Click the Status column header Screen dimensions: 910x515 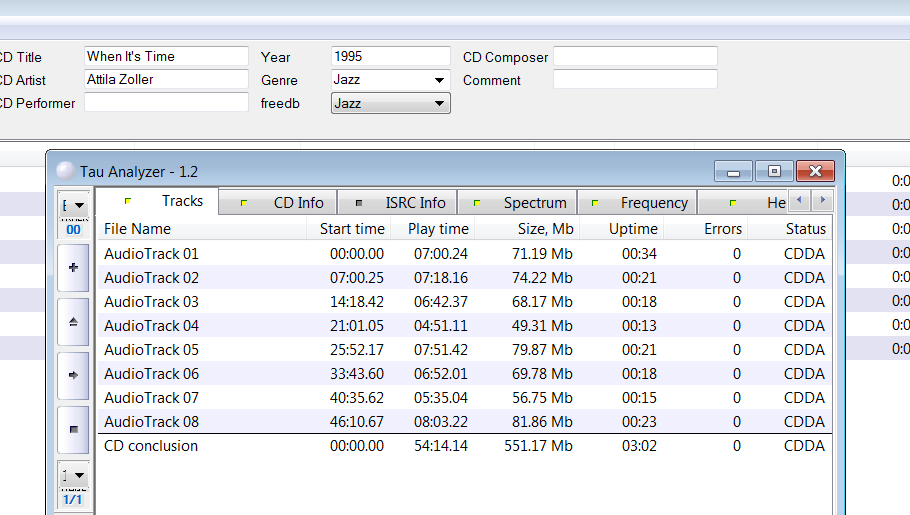pos(790,229)
